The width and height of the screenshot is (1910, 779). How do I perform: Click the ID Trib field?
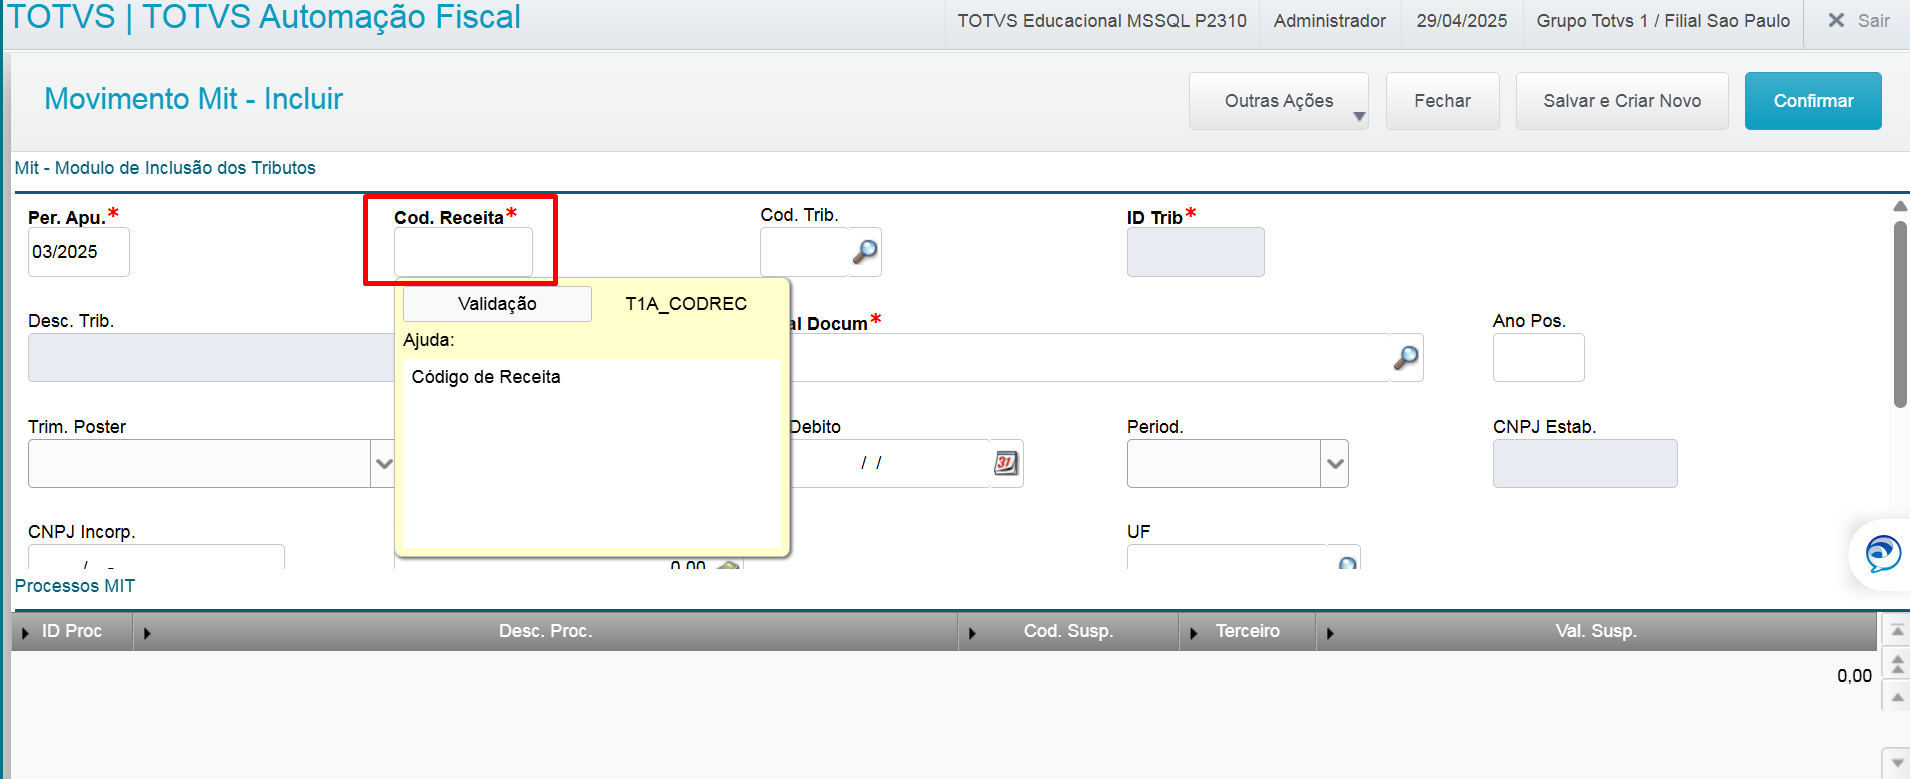(x=1195, y=252)
